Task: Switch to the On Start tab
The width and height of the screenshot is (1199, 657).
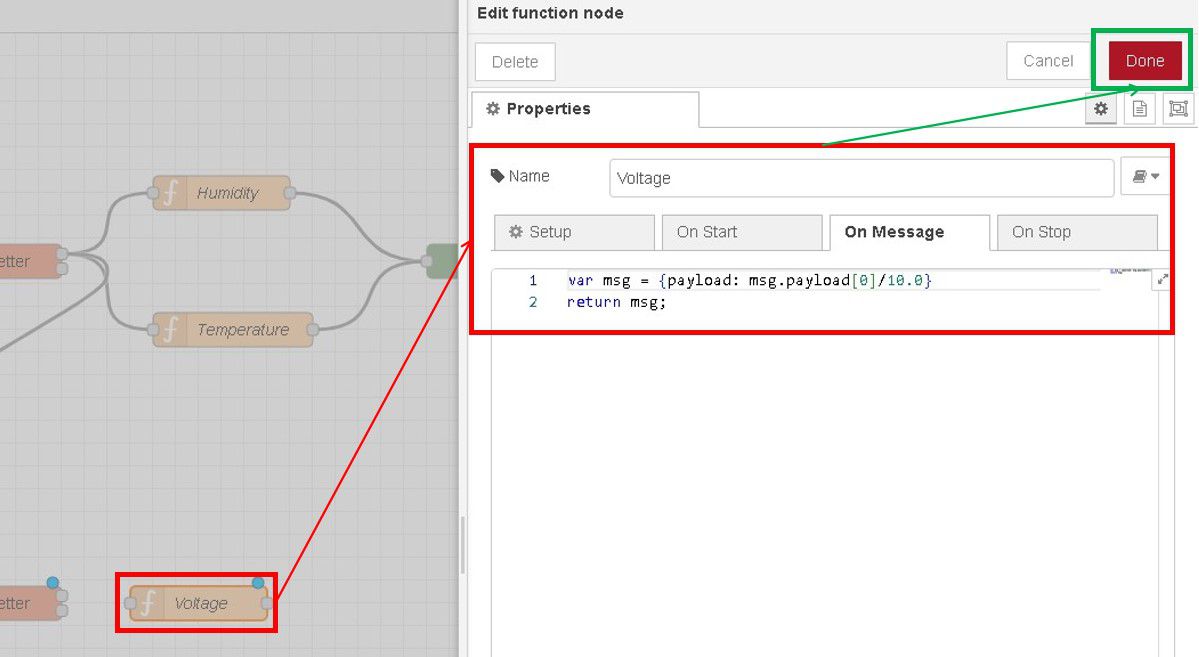Action: tap(741, 232)
